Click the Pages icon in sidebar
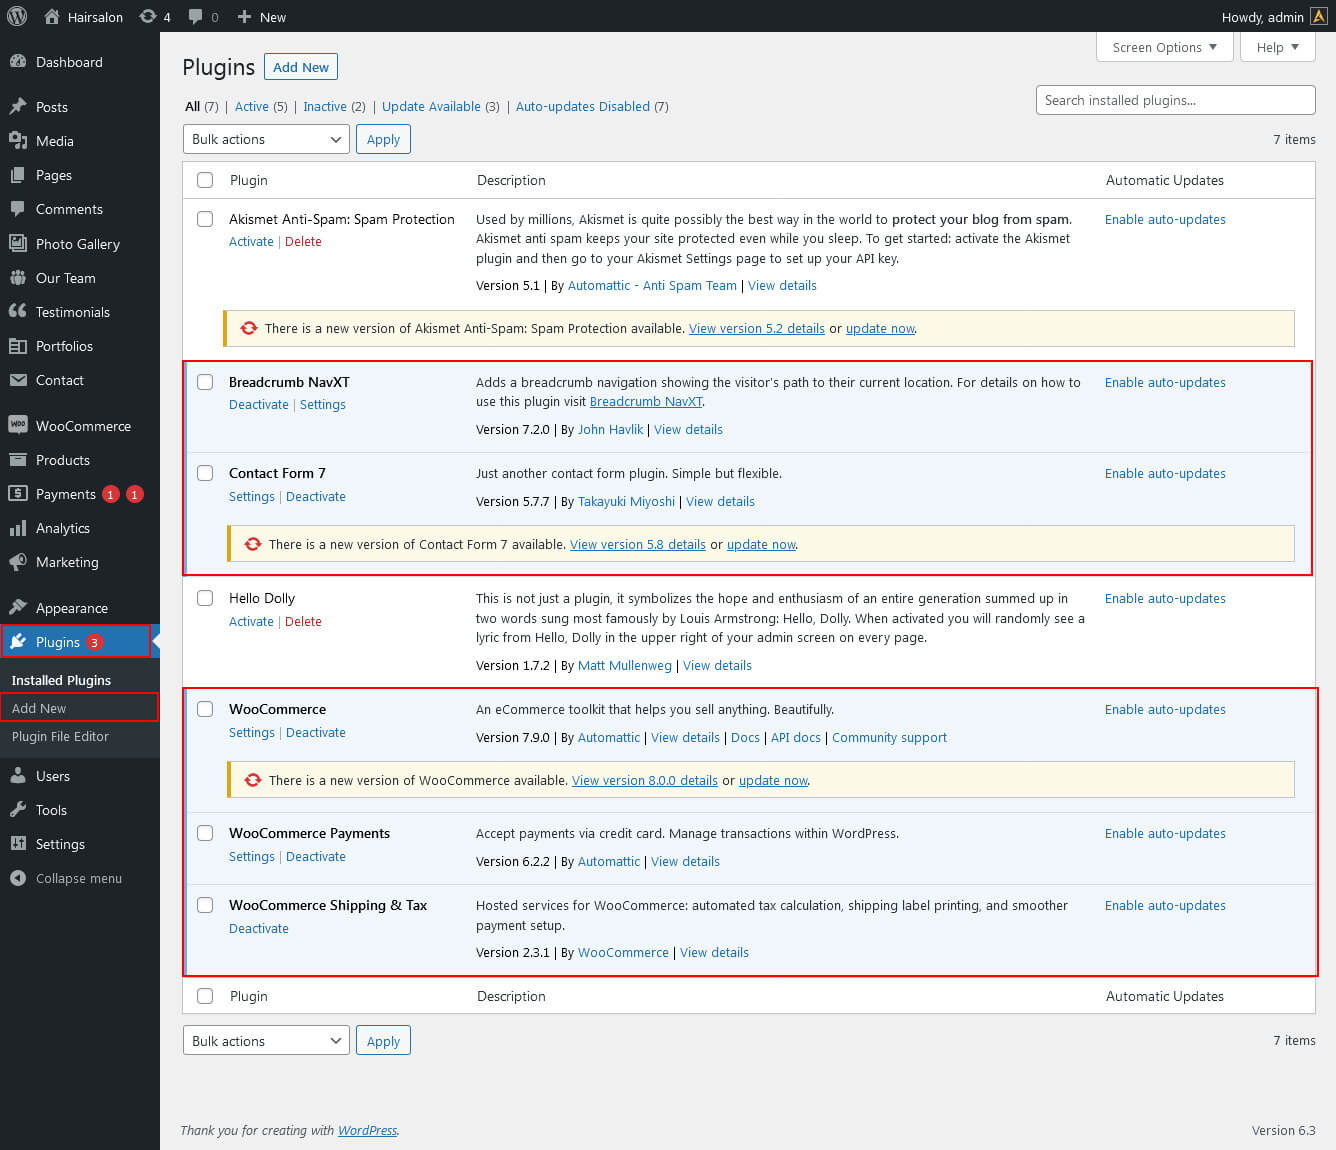This screenshot has height=1150, width=1336. click(x=18, y=175)
